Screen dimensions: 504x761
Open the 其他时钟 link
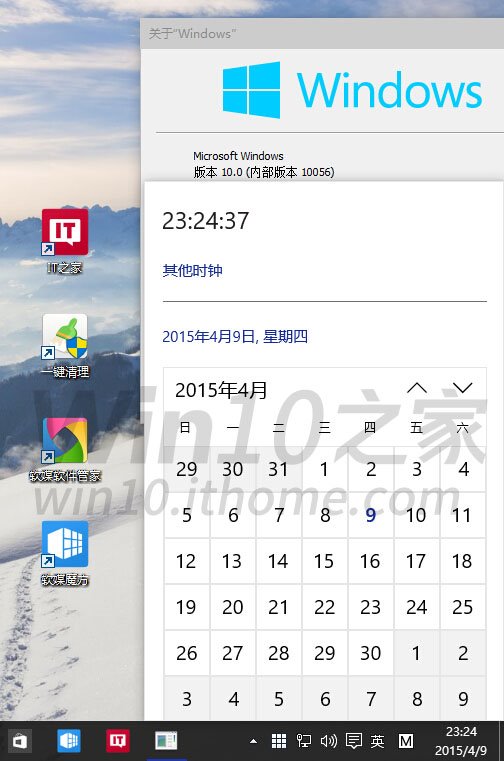click(x=192, y=270)
